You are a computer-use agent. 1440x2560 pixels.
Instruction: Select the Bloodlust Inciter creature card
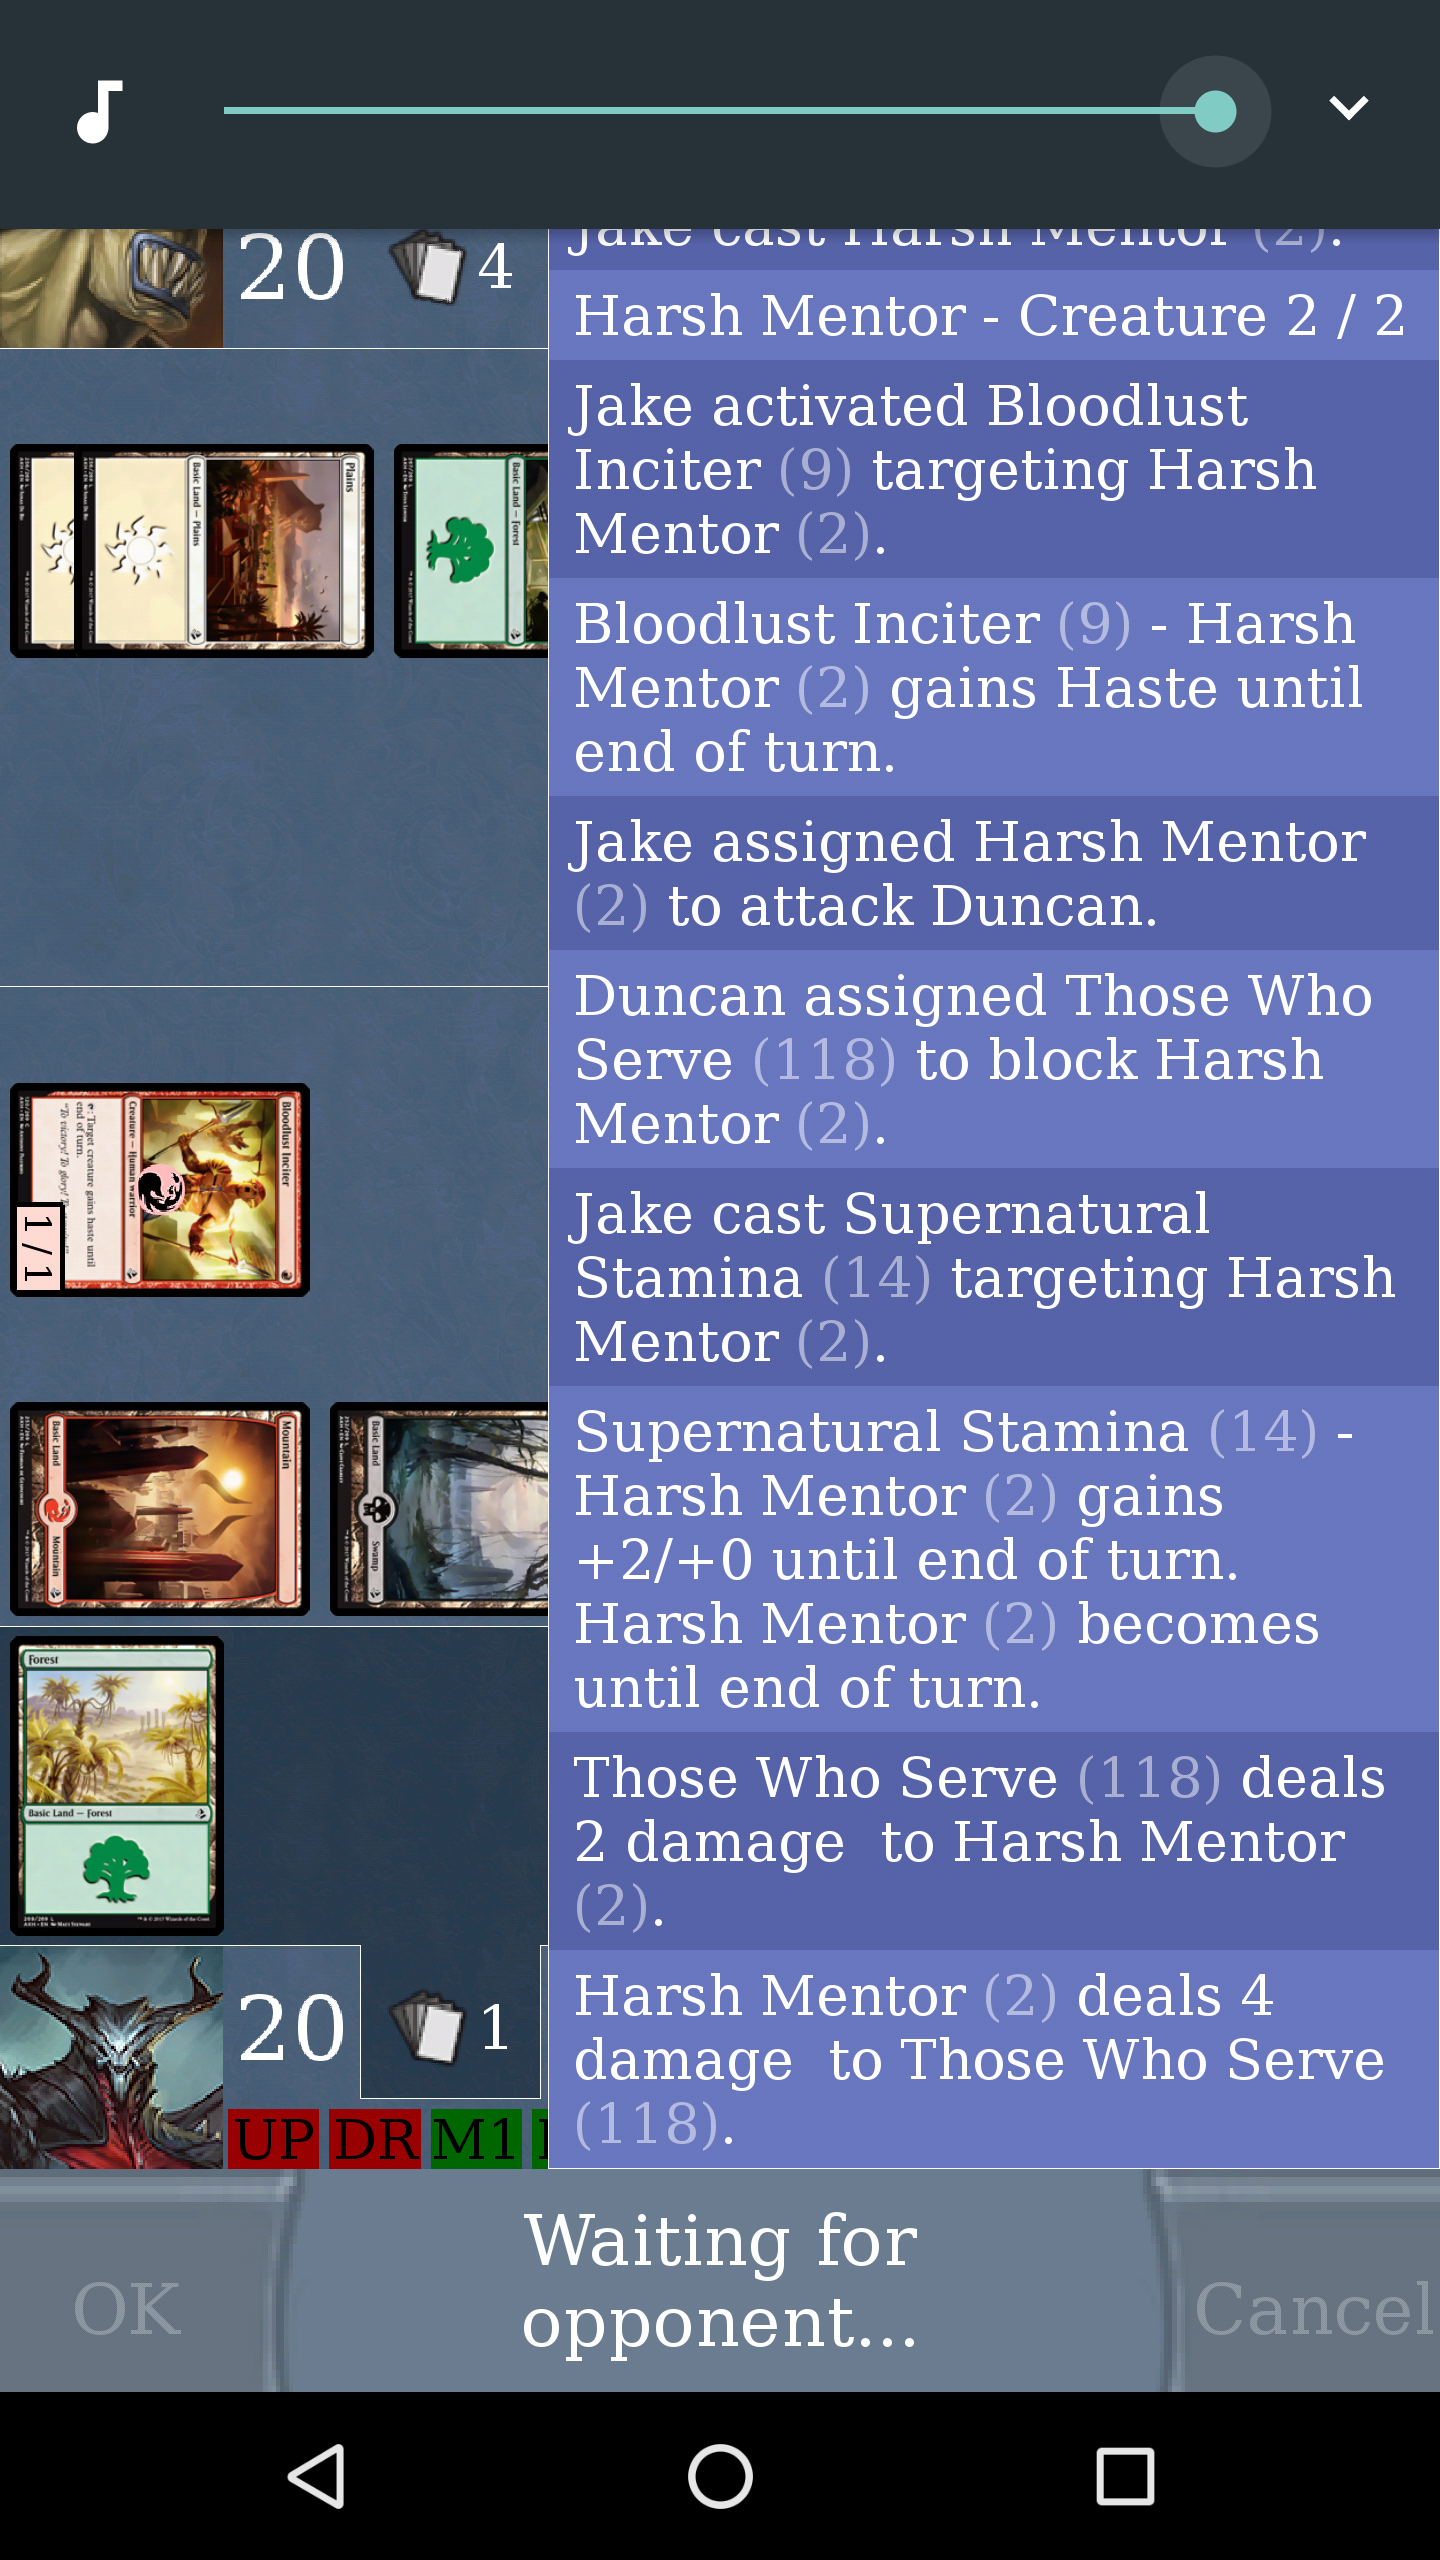pyautogui.click(x=160, y=1190)
